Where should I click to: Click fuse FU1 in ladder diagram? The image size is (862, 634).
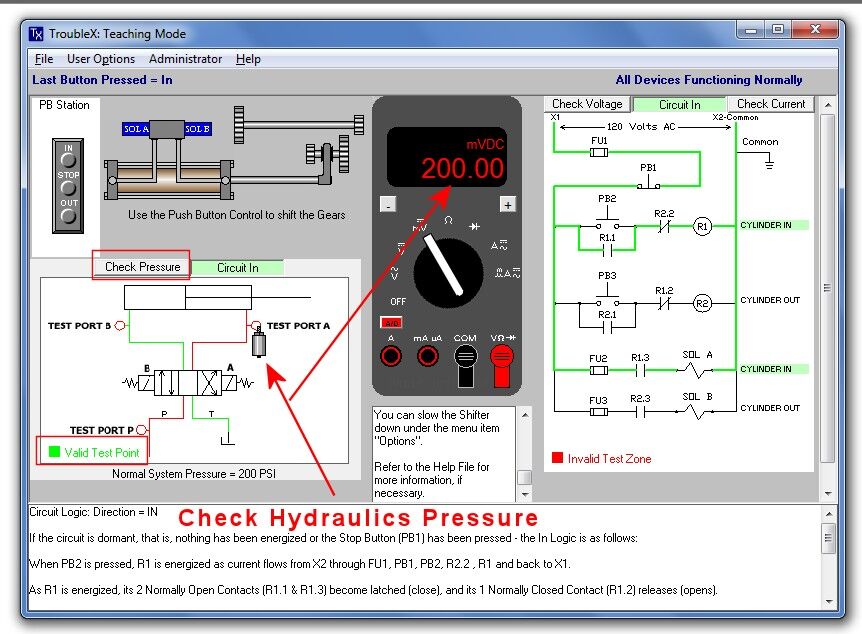(599, 152)
